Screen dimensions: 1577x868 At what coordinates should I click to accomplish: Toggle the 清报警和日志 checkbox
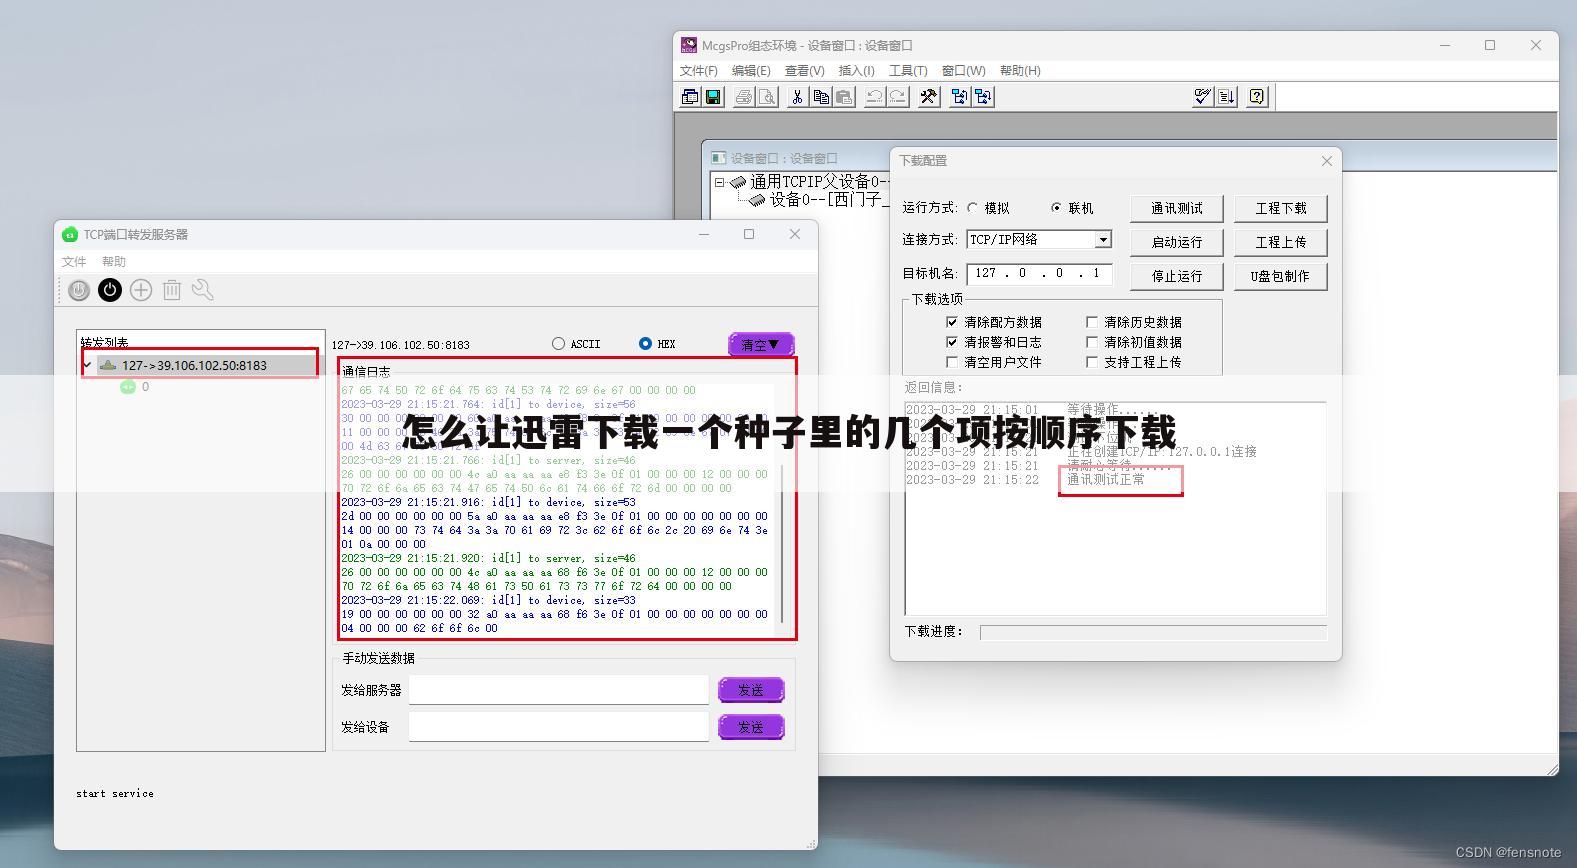952,342
